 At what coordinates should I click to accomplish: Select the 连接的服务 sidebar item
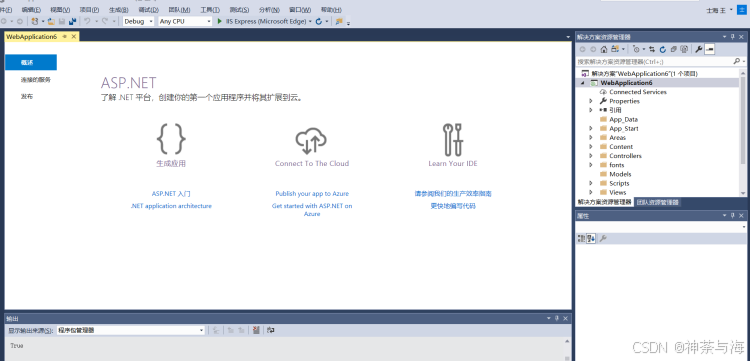tap(35, 80)
